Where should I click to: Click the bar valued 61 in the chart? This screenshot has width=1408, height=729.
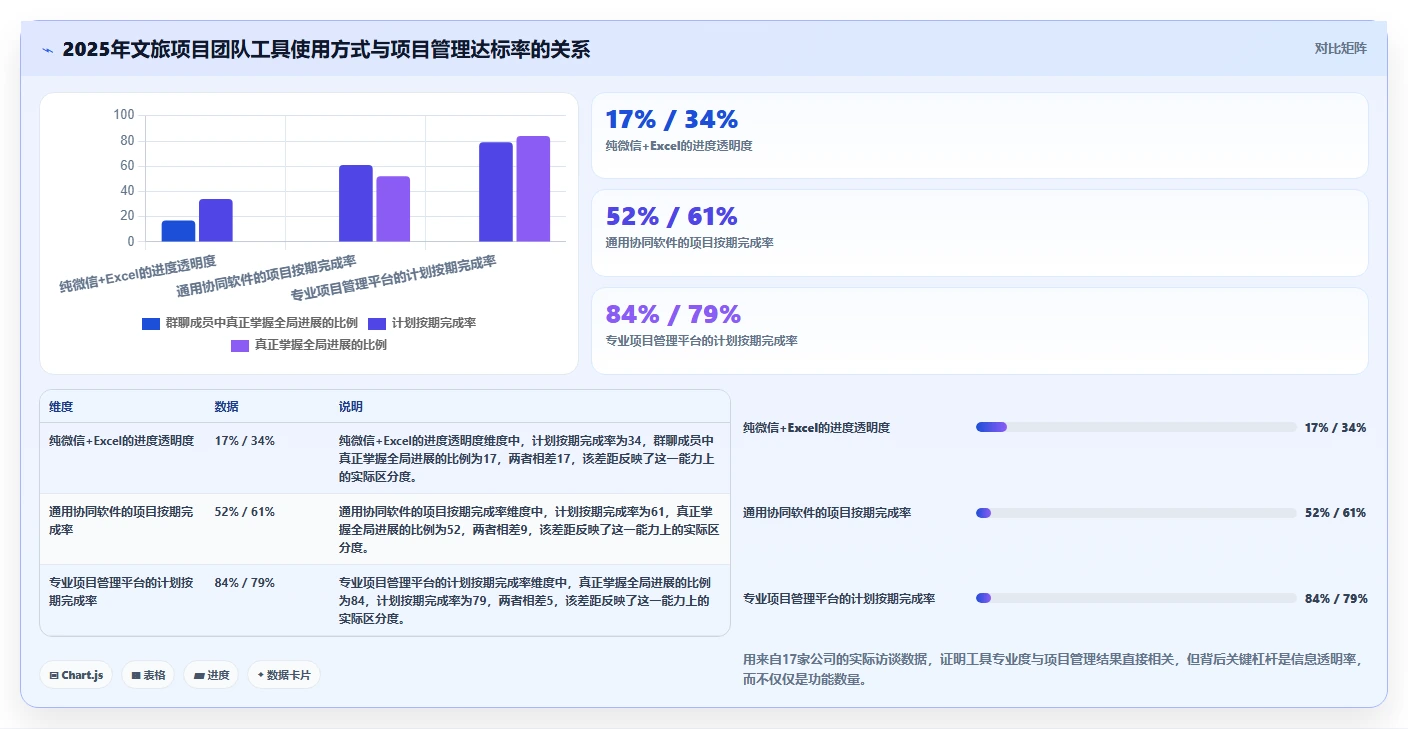click(356, 203)
